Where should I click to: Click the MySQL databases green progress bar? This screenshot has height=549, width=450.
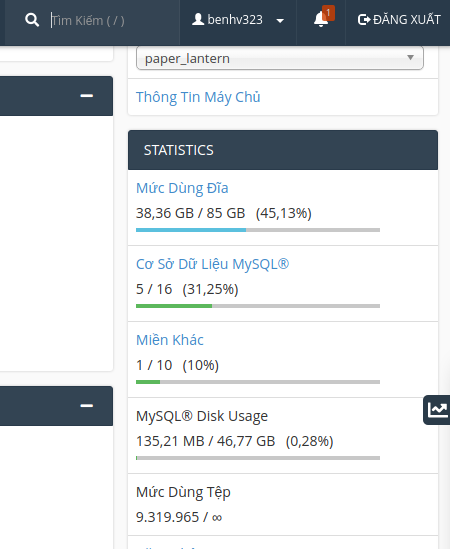pyautogui.click(x=258, y=306)
